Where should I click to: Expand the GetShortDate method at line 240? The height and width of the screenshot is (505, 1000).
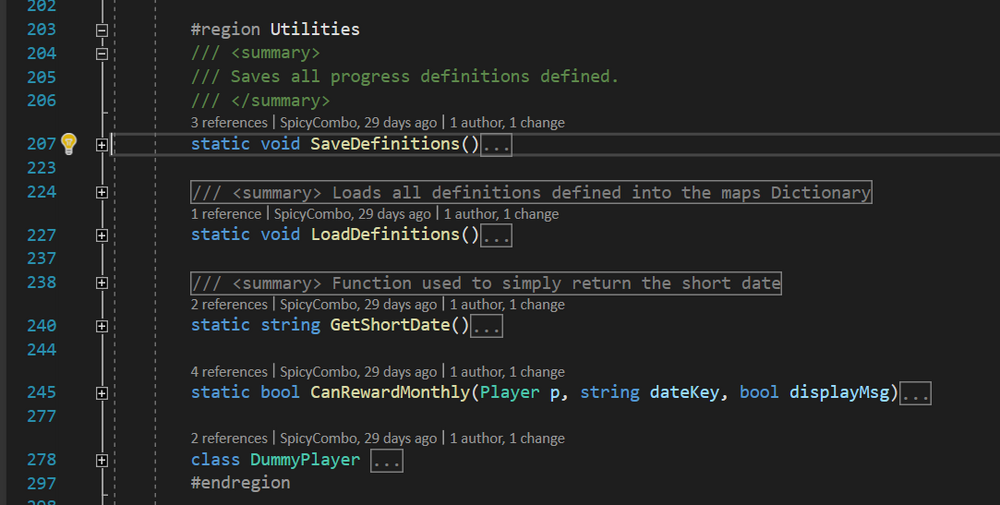coord(101,326)
